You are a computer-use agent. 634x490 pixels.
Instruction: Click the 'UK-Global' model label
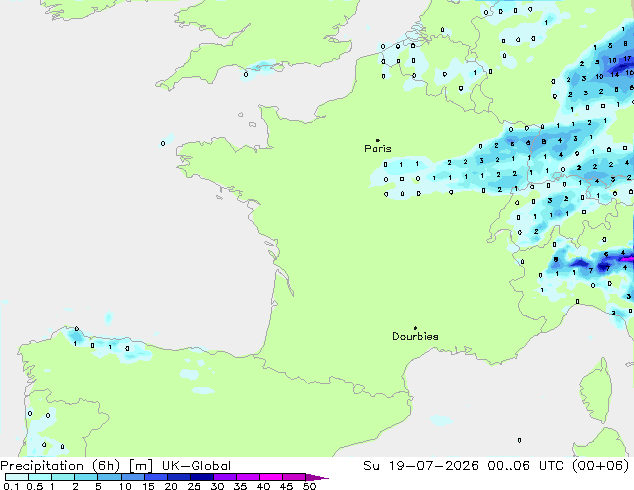point(196,466)
